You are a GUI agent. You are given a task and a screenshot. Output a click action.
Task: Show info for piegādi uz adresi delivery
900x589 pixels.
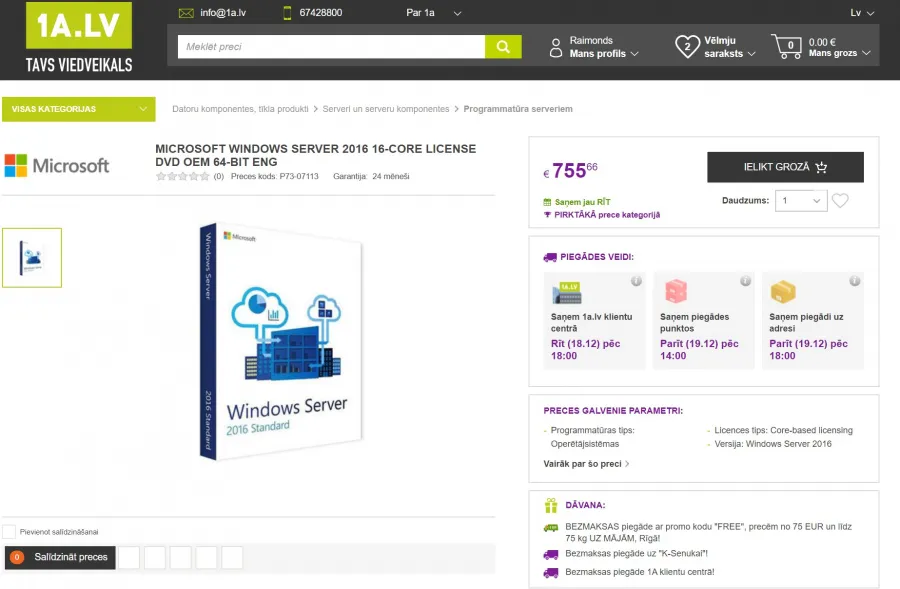[x=855, y=281]
